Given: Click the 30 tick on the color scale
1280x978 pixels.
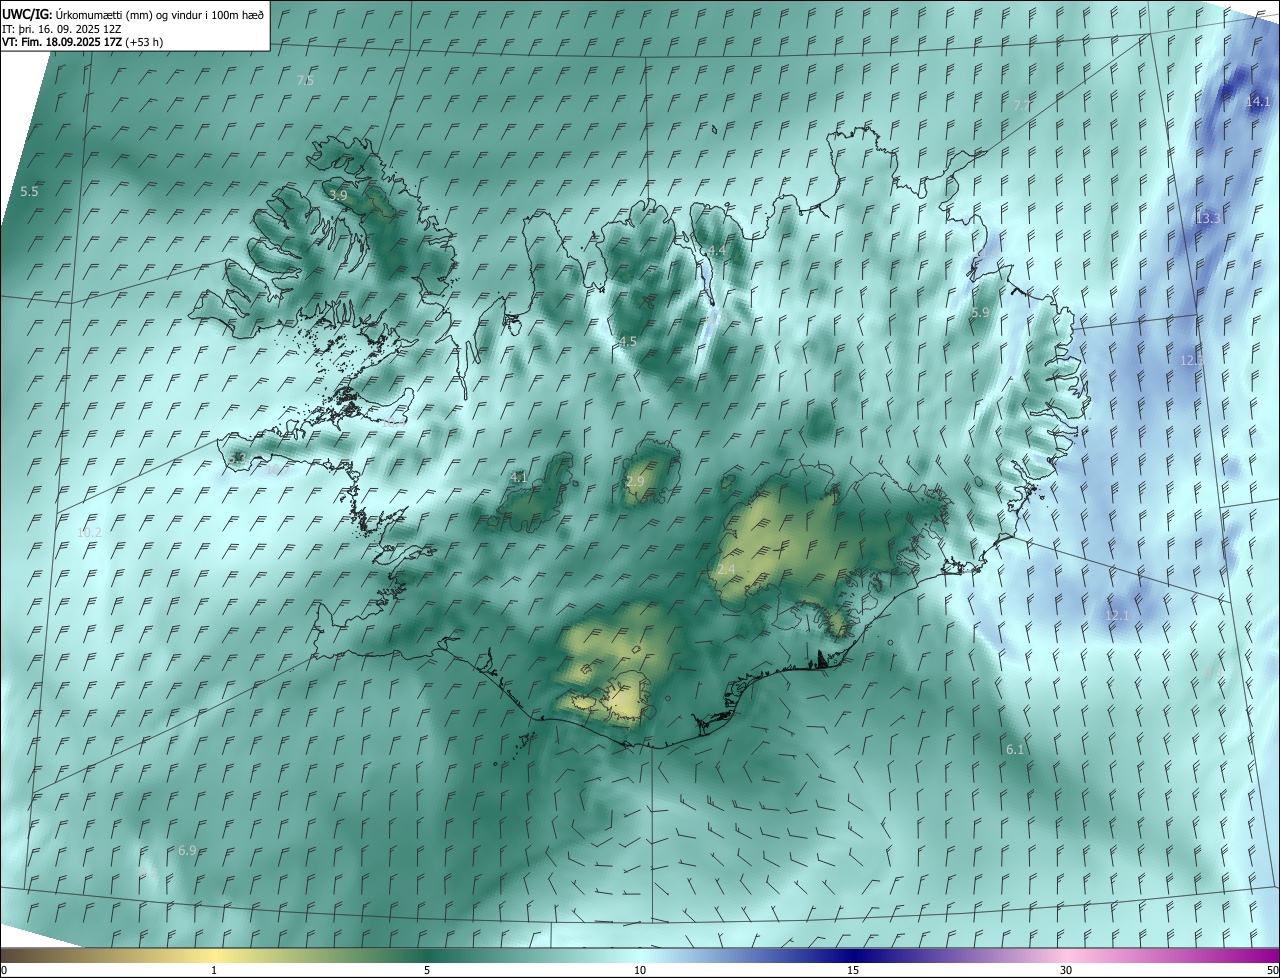Looking at the screenshot, I should pos(1066,971).
